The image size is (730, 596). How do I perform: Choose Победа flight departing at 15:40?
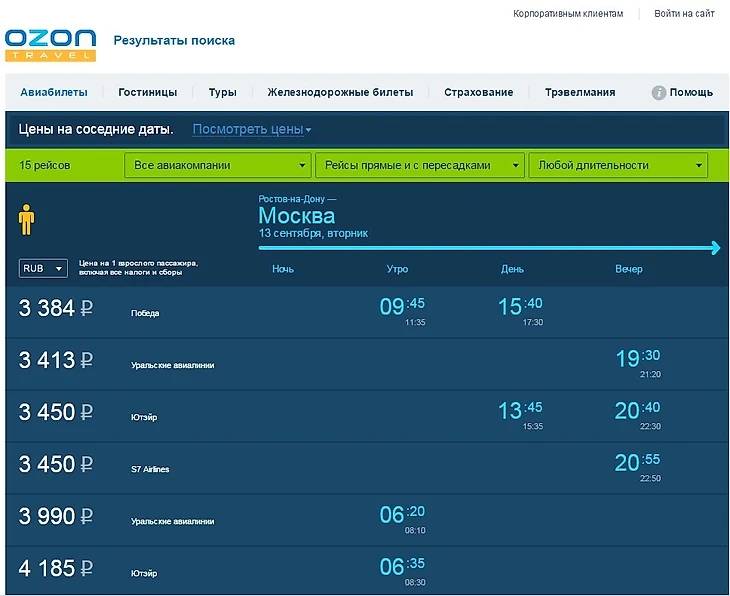(x=520, y=307)
